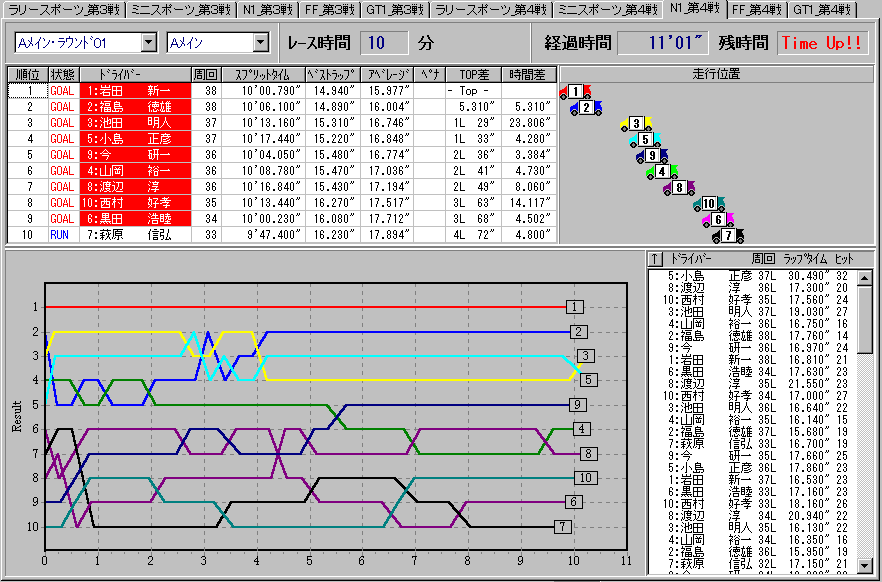The height and width of the screenshot is (582, 882).
Task: Click the up-arrow sort button beside ドライバー lap list
Action: point(655,259)
